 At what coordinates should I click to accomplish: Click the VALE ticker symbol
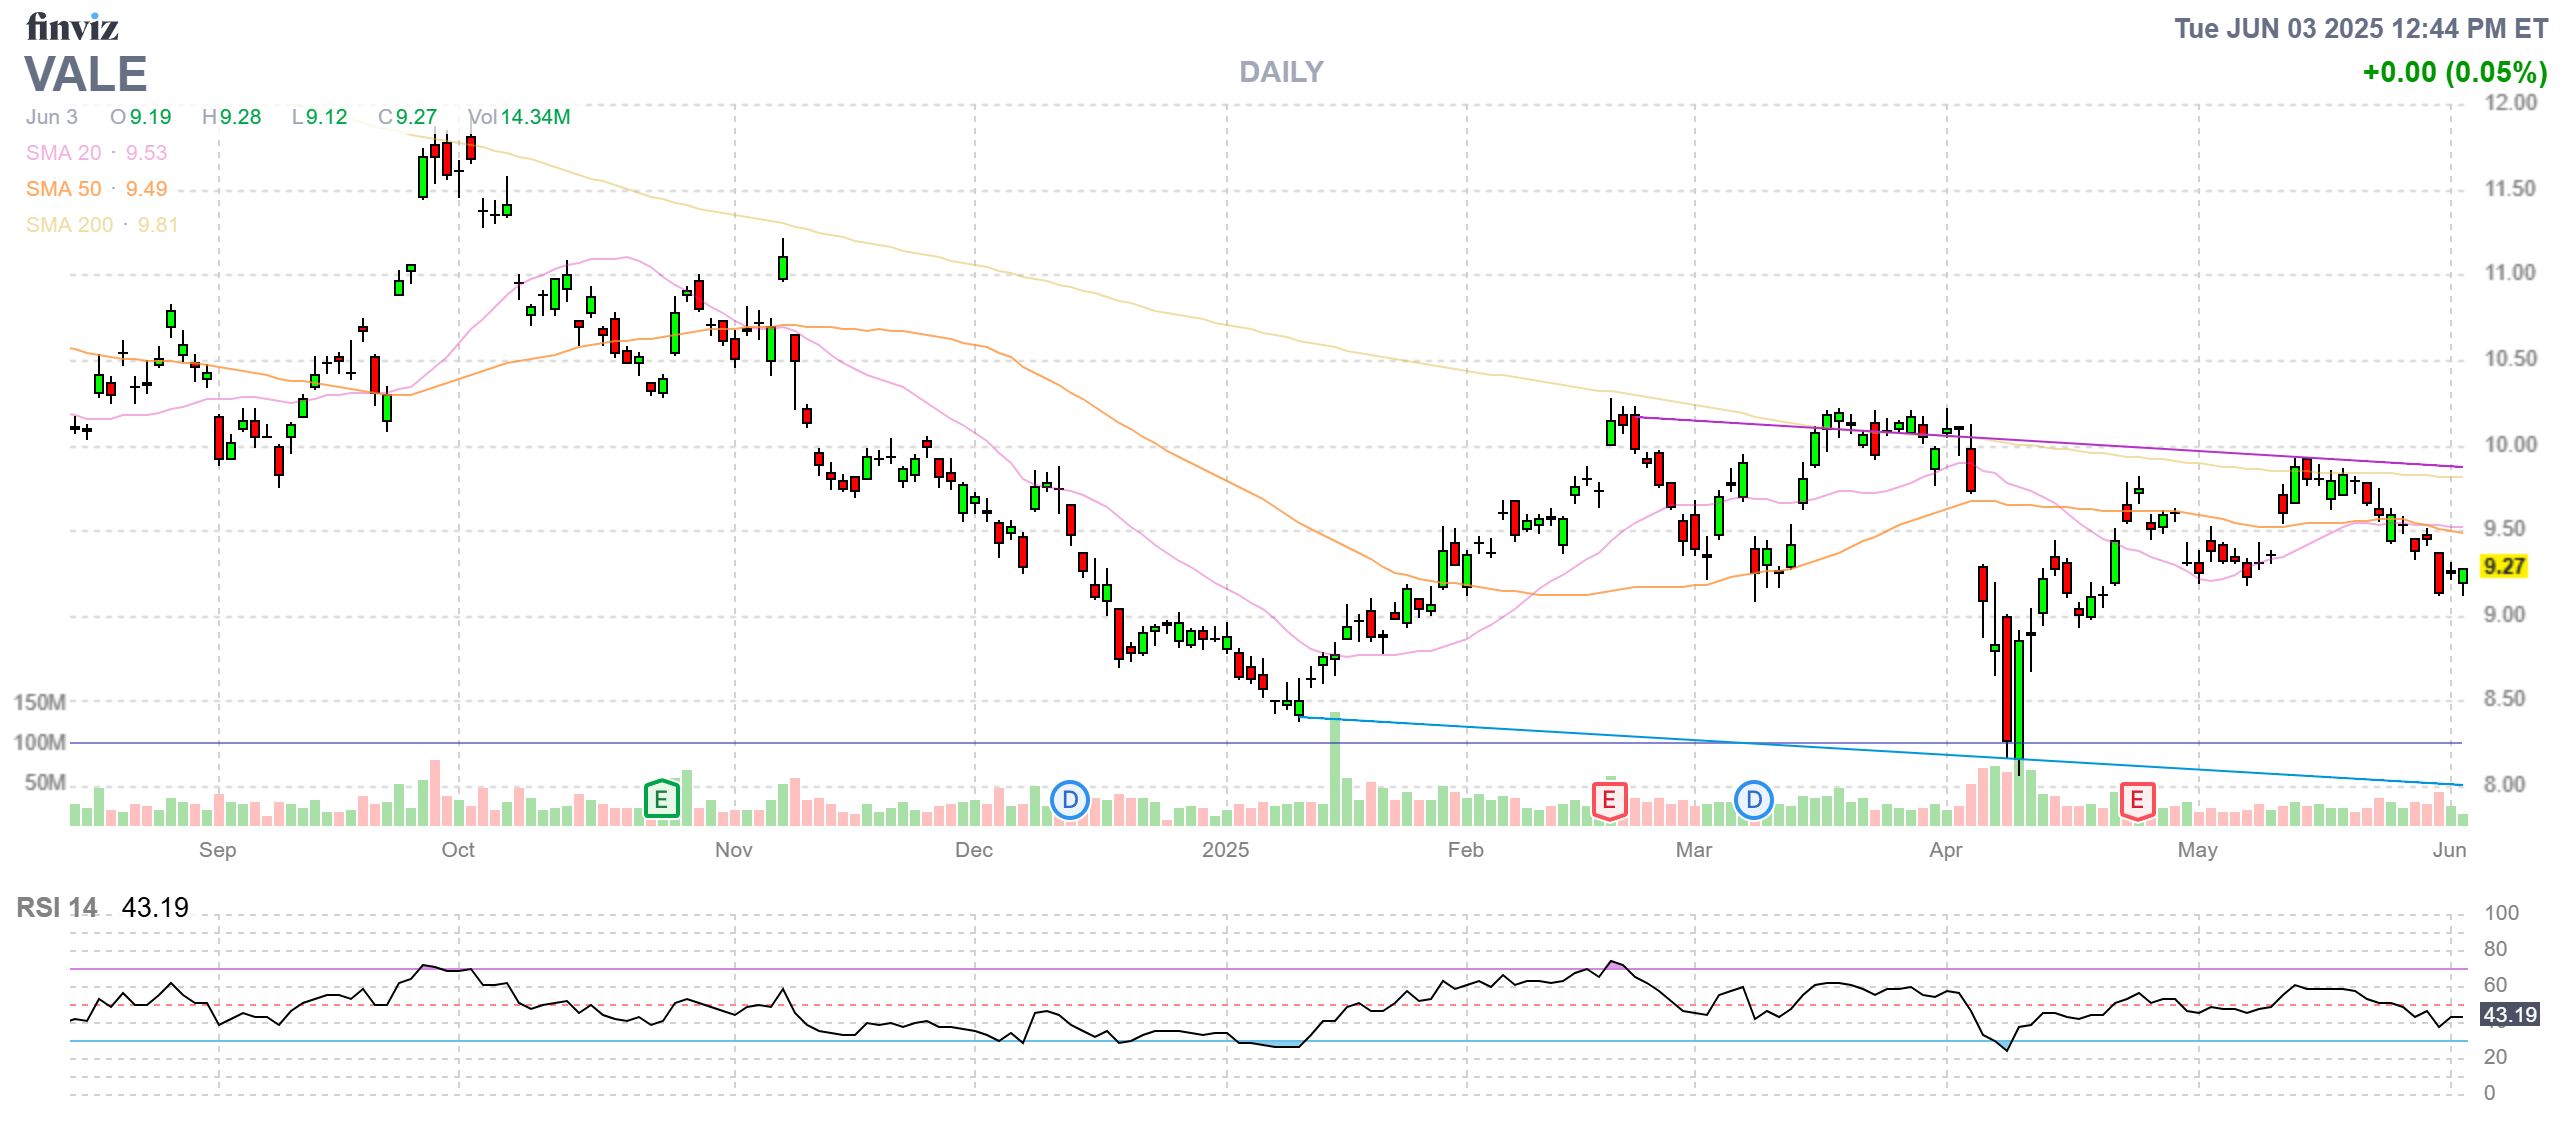[86, 75]
